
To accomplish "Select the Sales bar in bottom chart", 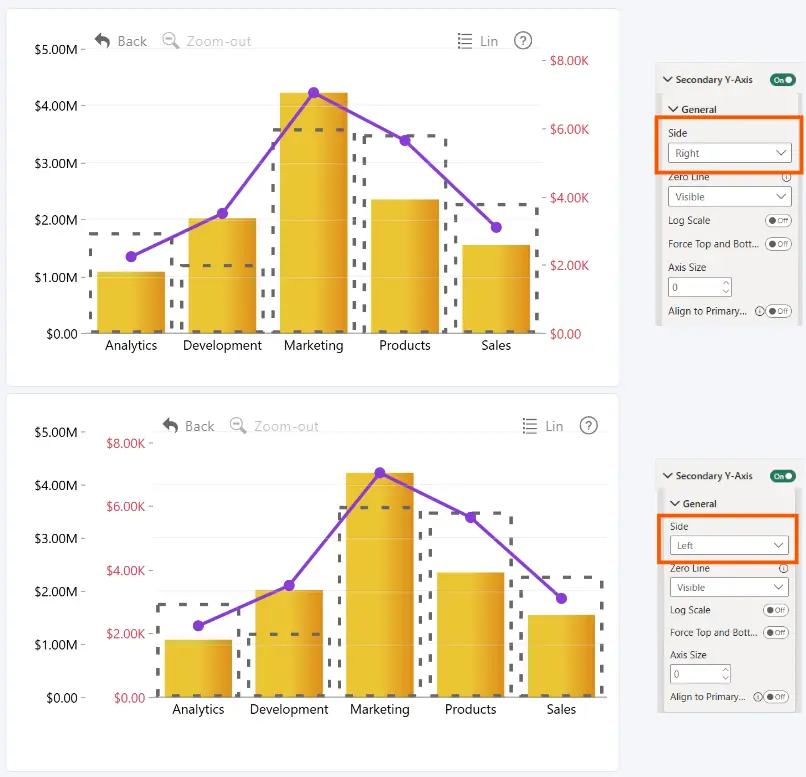I will tap(561, 656).
